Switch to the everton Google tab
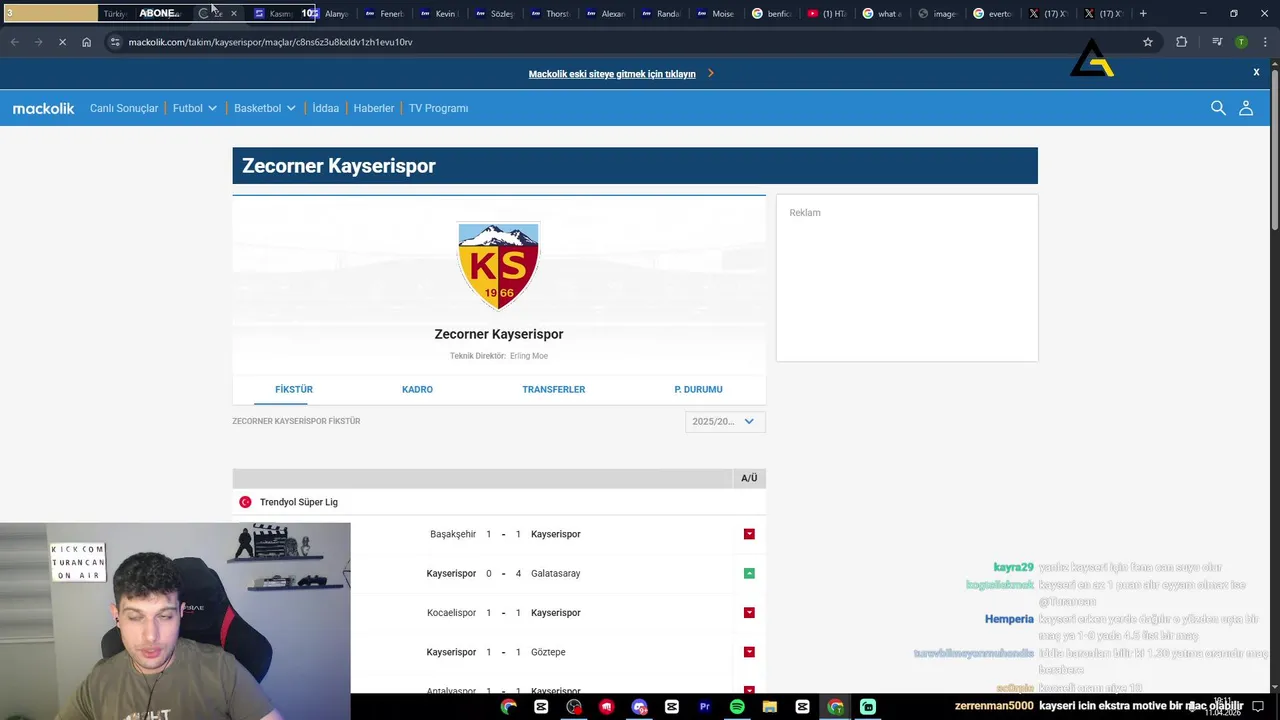The width and height of the screenshot is (1280, 720). point(993,14)
